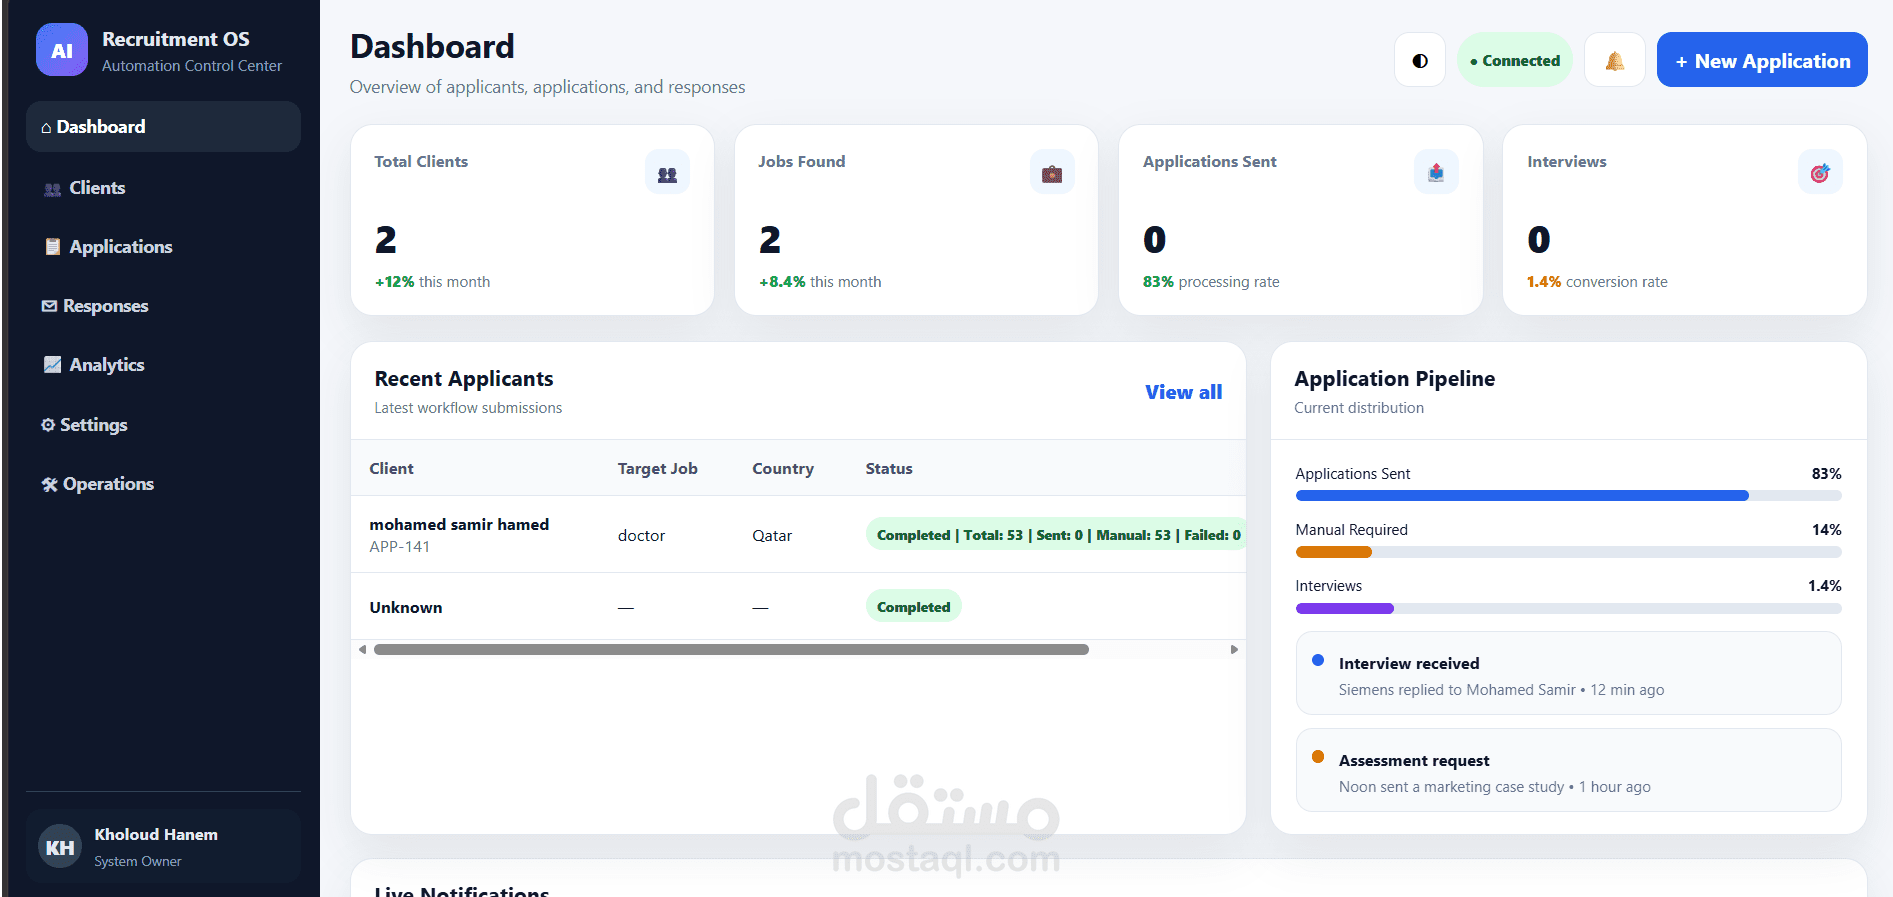Click the Completed Total 53 status badge

(1056, 535)
